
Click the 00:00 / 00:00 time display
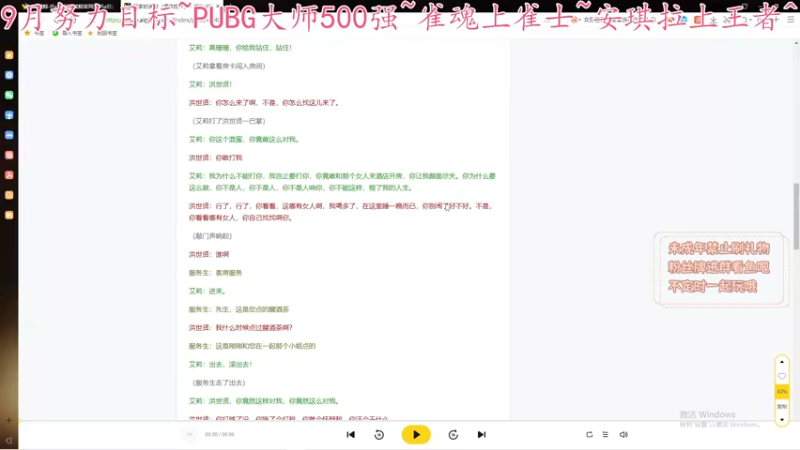pyautogui.click(x=219, y=435)
